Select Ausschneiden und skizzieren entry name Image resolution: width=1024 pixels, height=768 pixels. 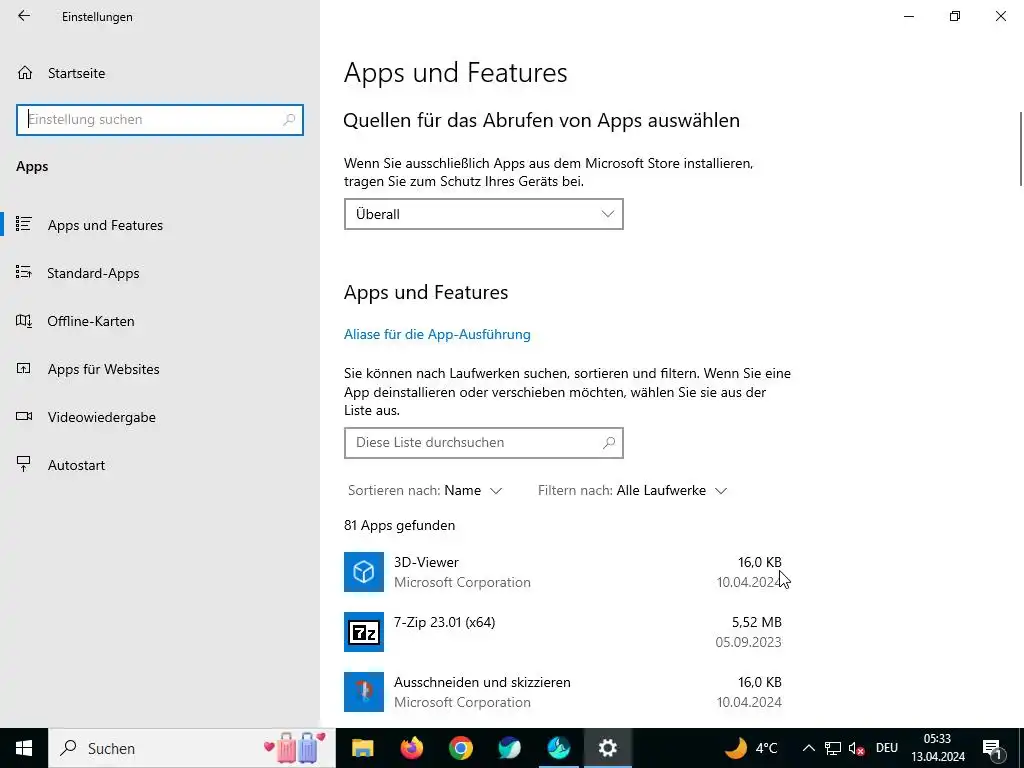click(x=482, y=682)
